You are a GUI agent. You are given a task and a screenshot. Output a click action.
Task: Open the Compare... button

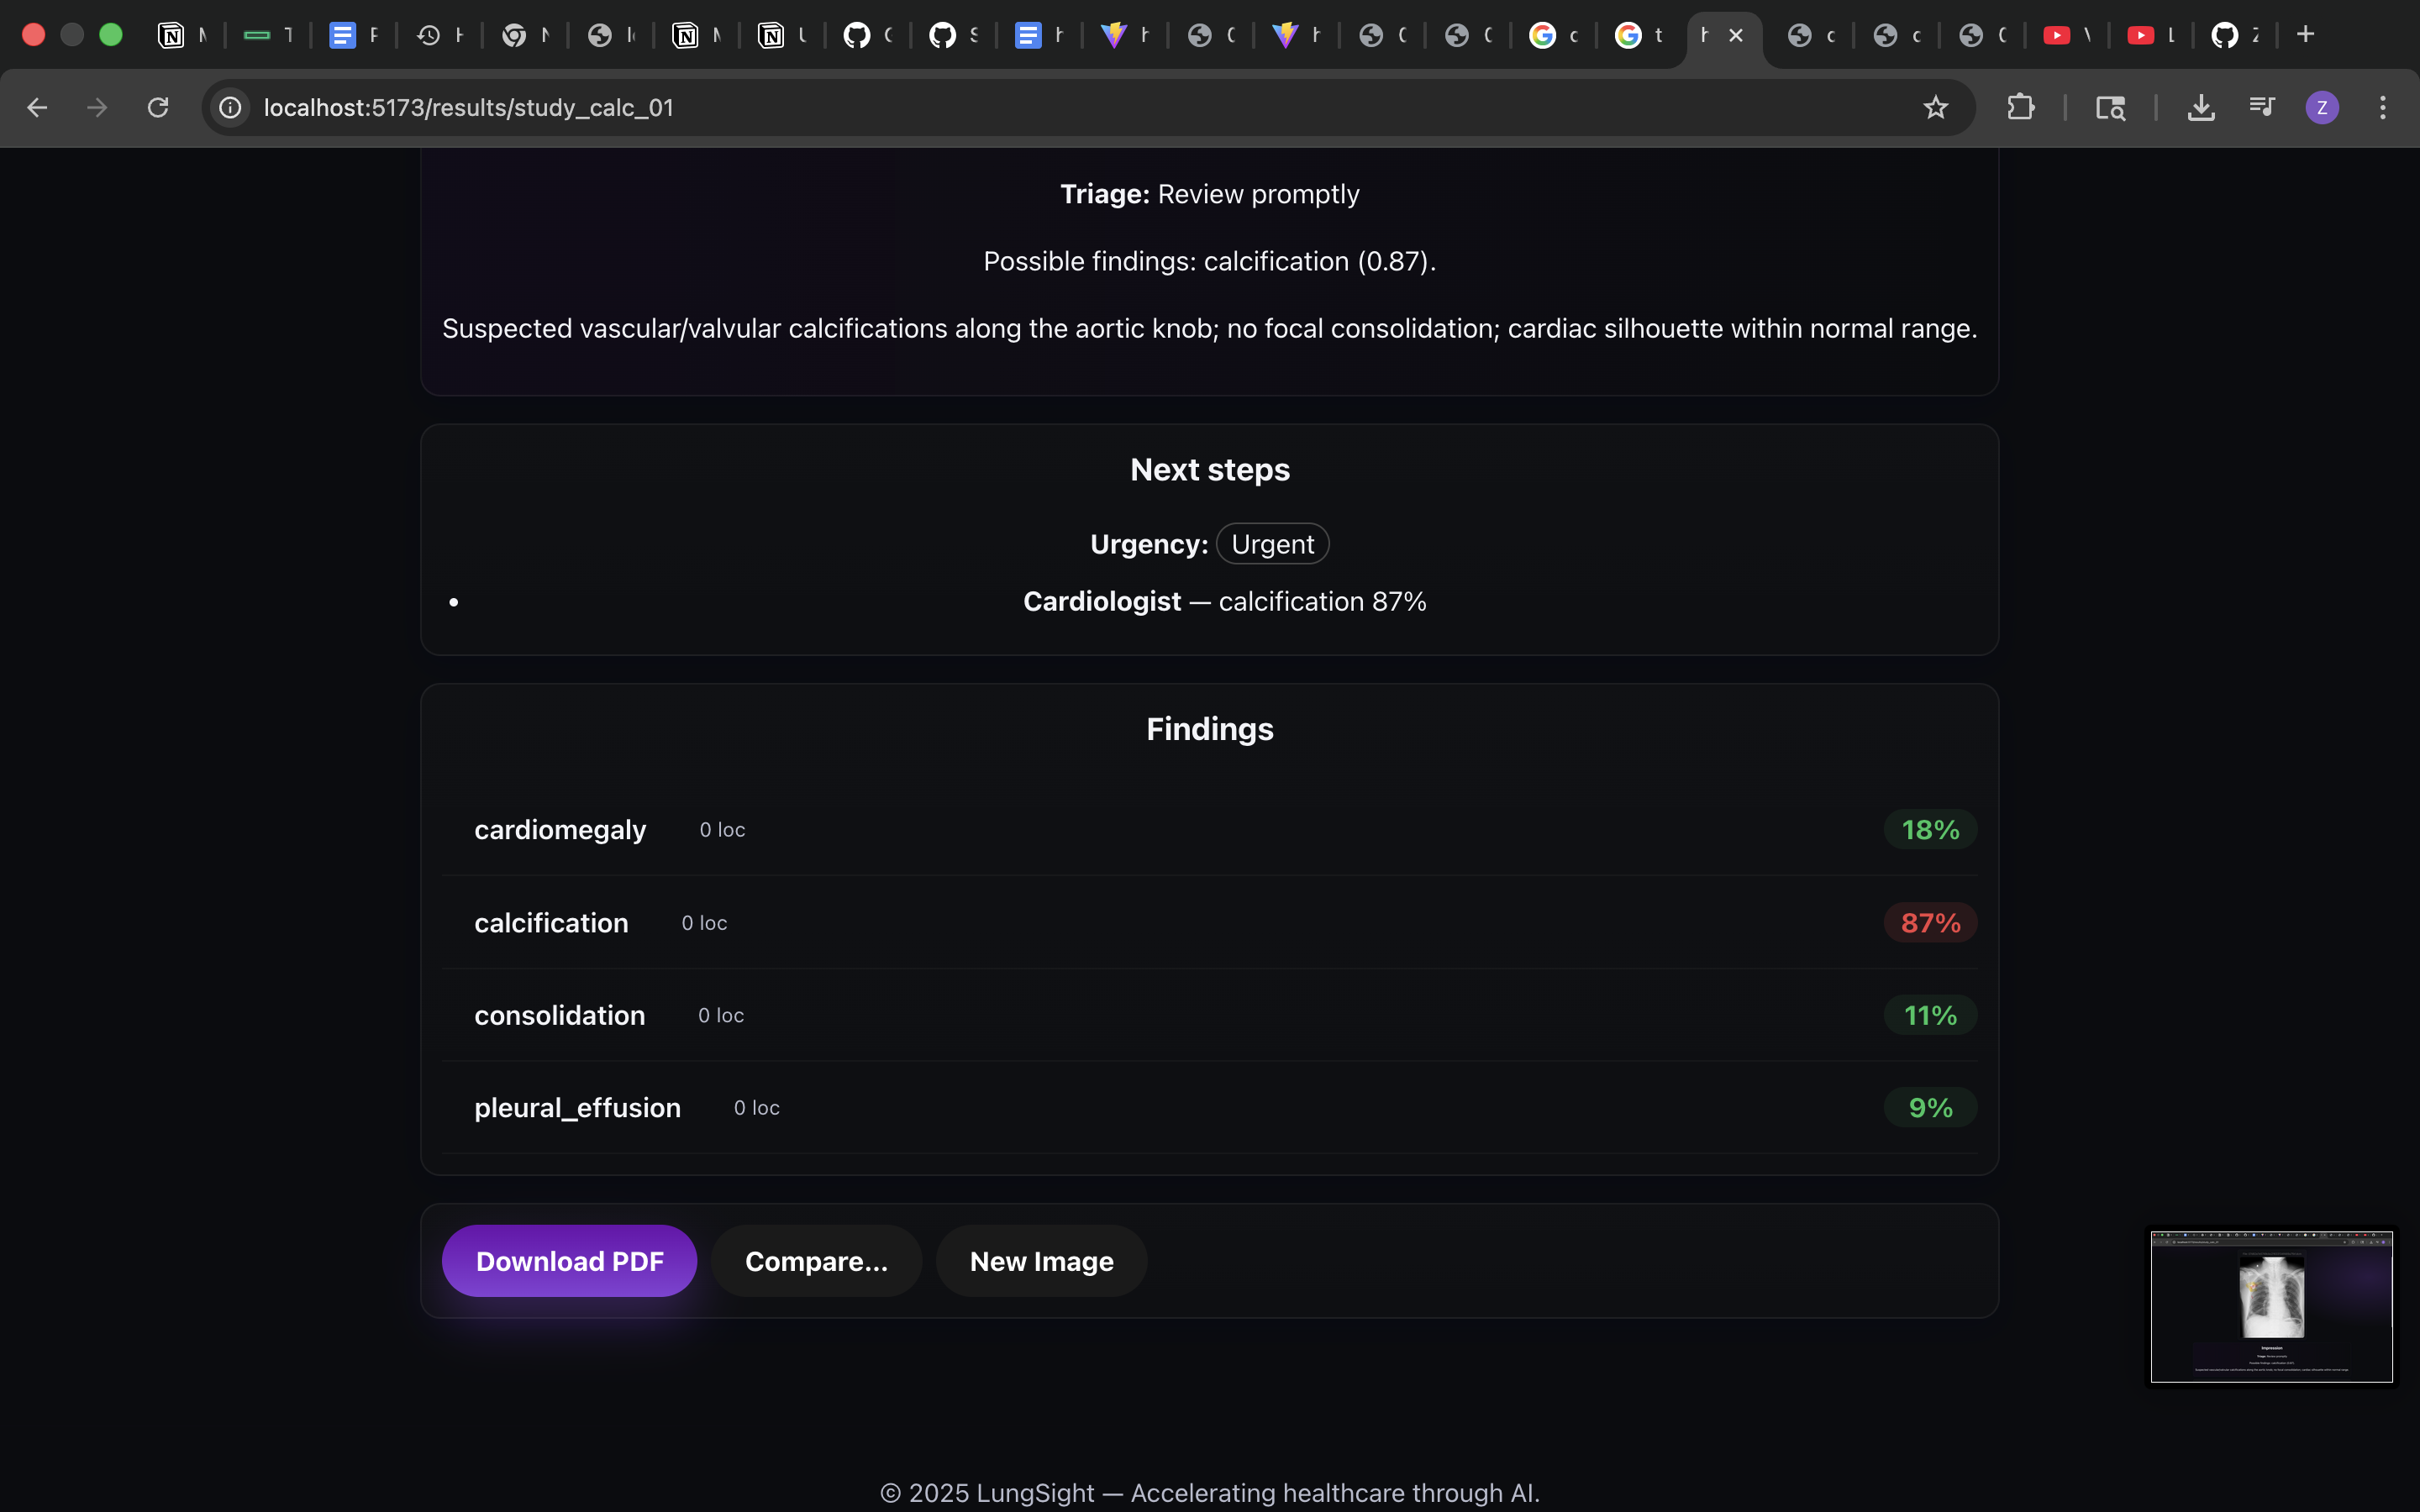[x=816, y=1261]
